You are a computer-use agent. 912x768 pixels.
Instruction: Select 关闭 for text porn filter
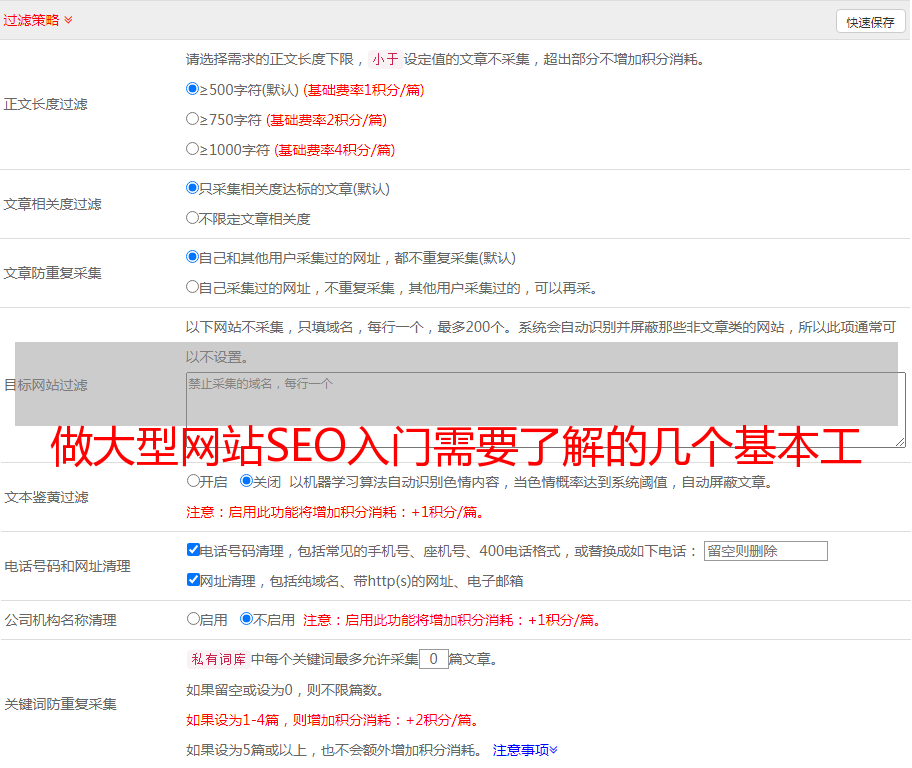(246, 481)
